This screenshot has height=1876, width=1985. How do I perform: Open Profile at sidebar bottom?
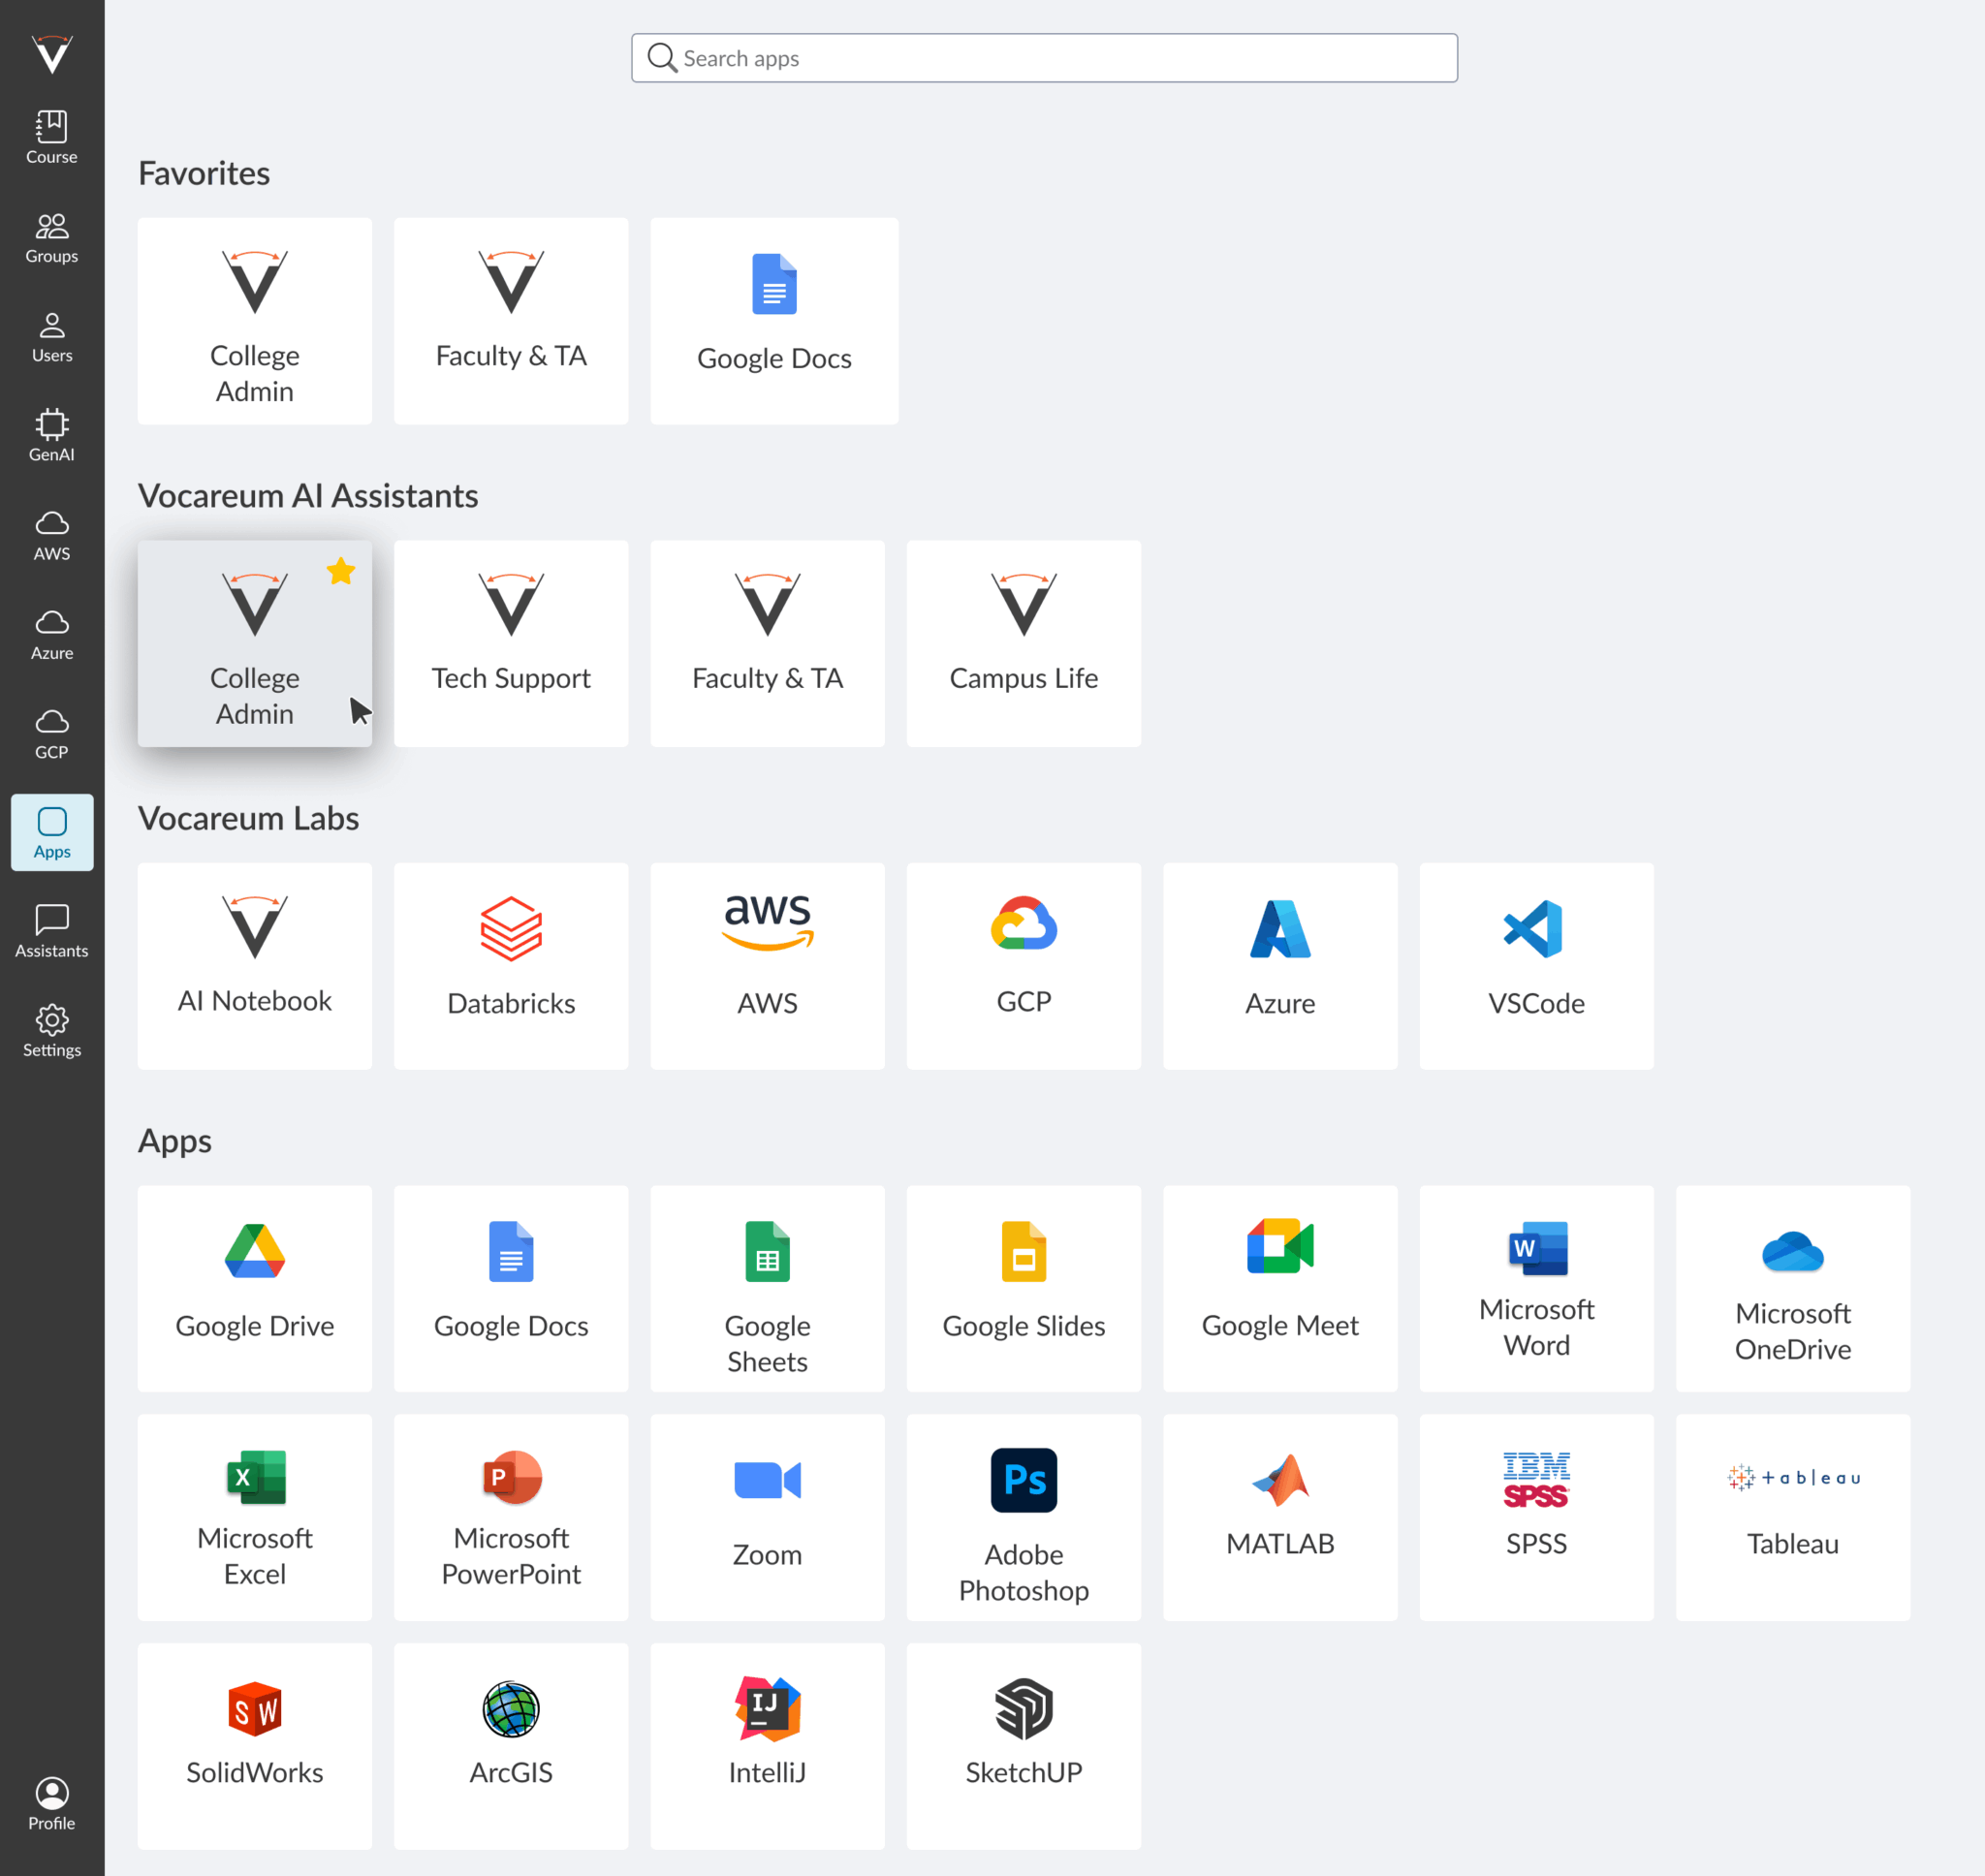(52, 1803)
